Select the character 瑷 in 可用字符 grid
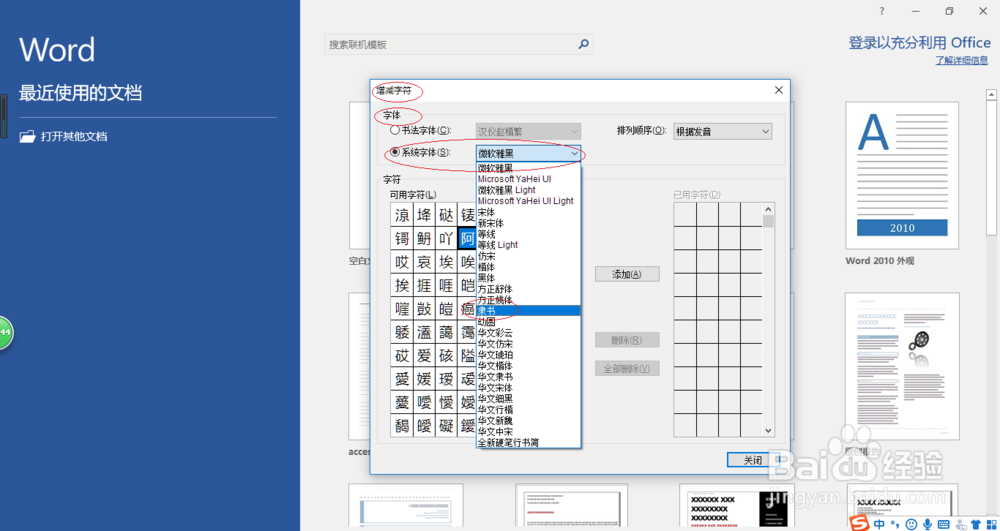The width and height of the screenshot is (1000, 531). pos(446,380)
